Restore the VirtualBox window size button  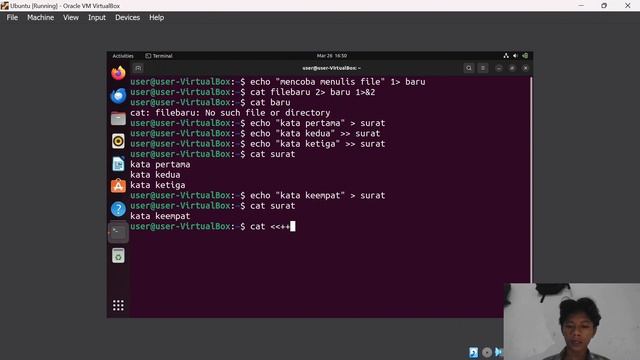pyautogui.click(x=604, y=6)
